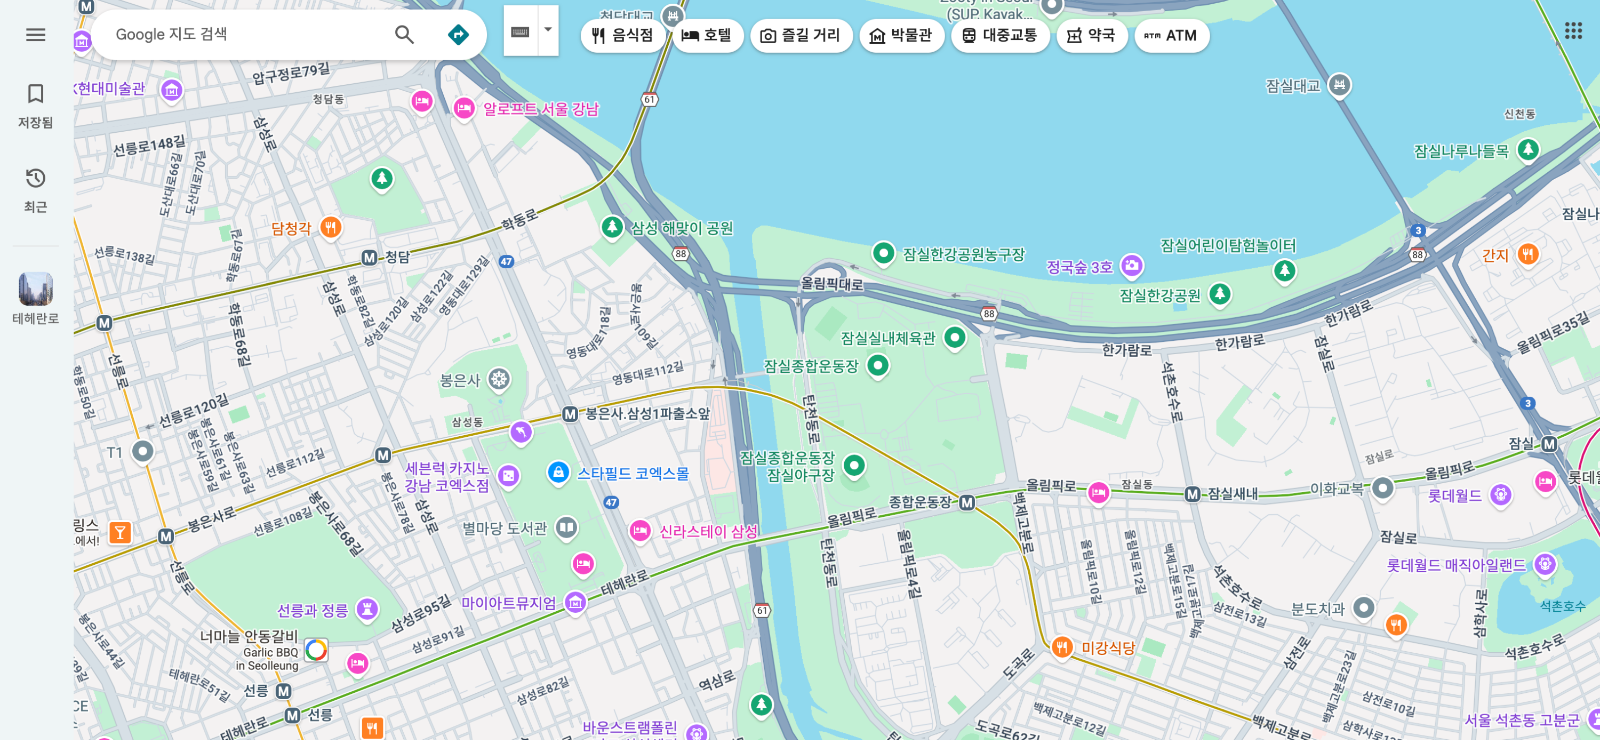This screenshot has width=1600, height=740.
Task: Open the main hamburger menu
Action: (36, 35)
